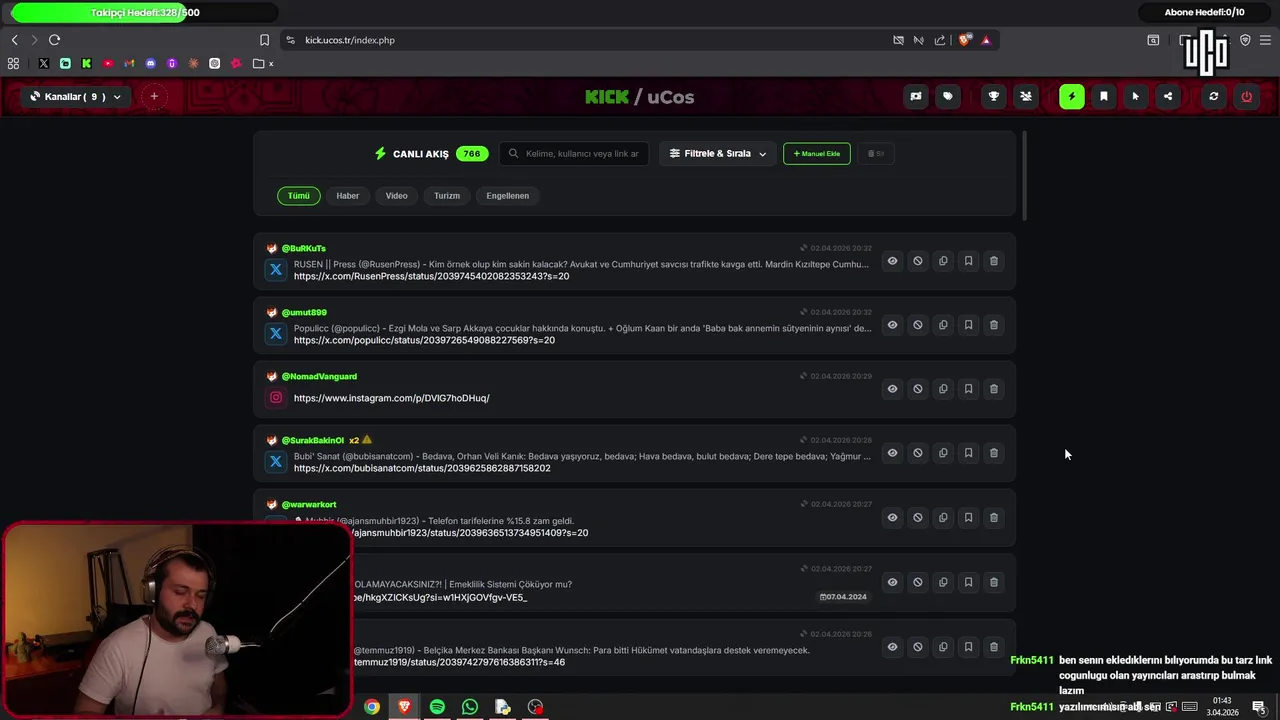The height and width of the screenshot is (720, 1280).
Task: Copy the @umut899 entry
Action: [x=943, y=325]
